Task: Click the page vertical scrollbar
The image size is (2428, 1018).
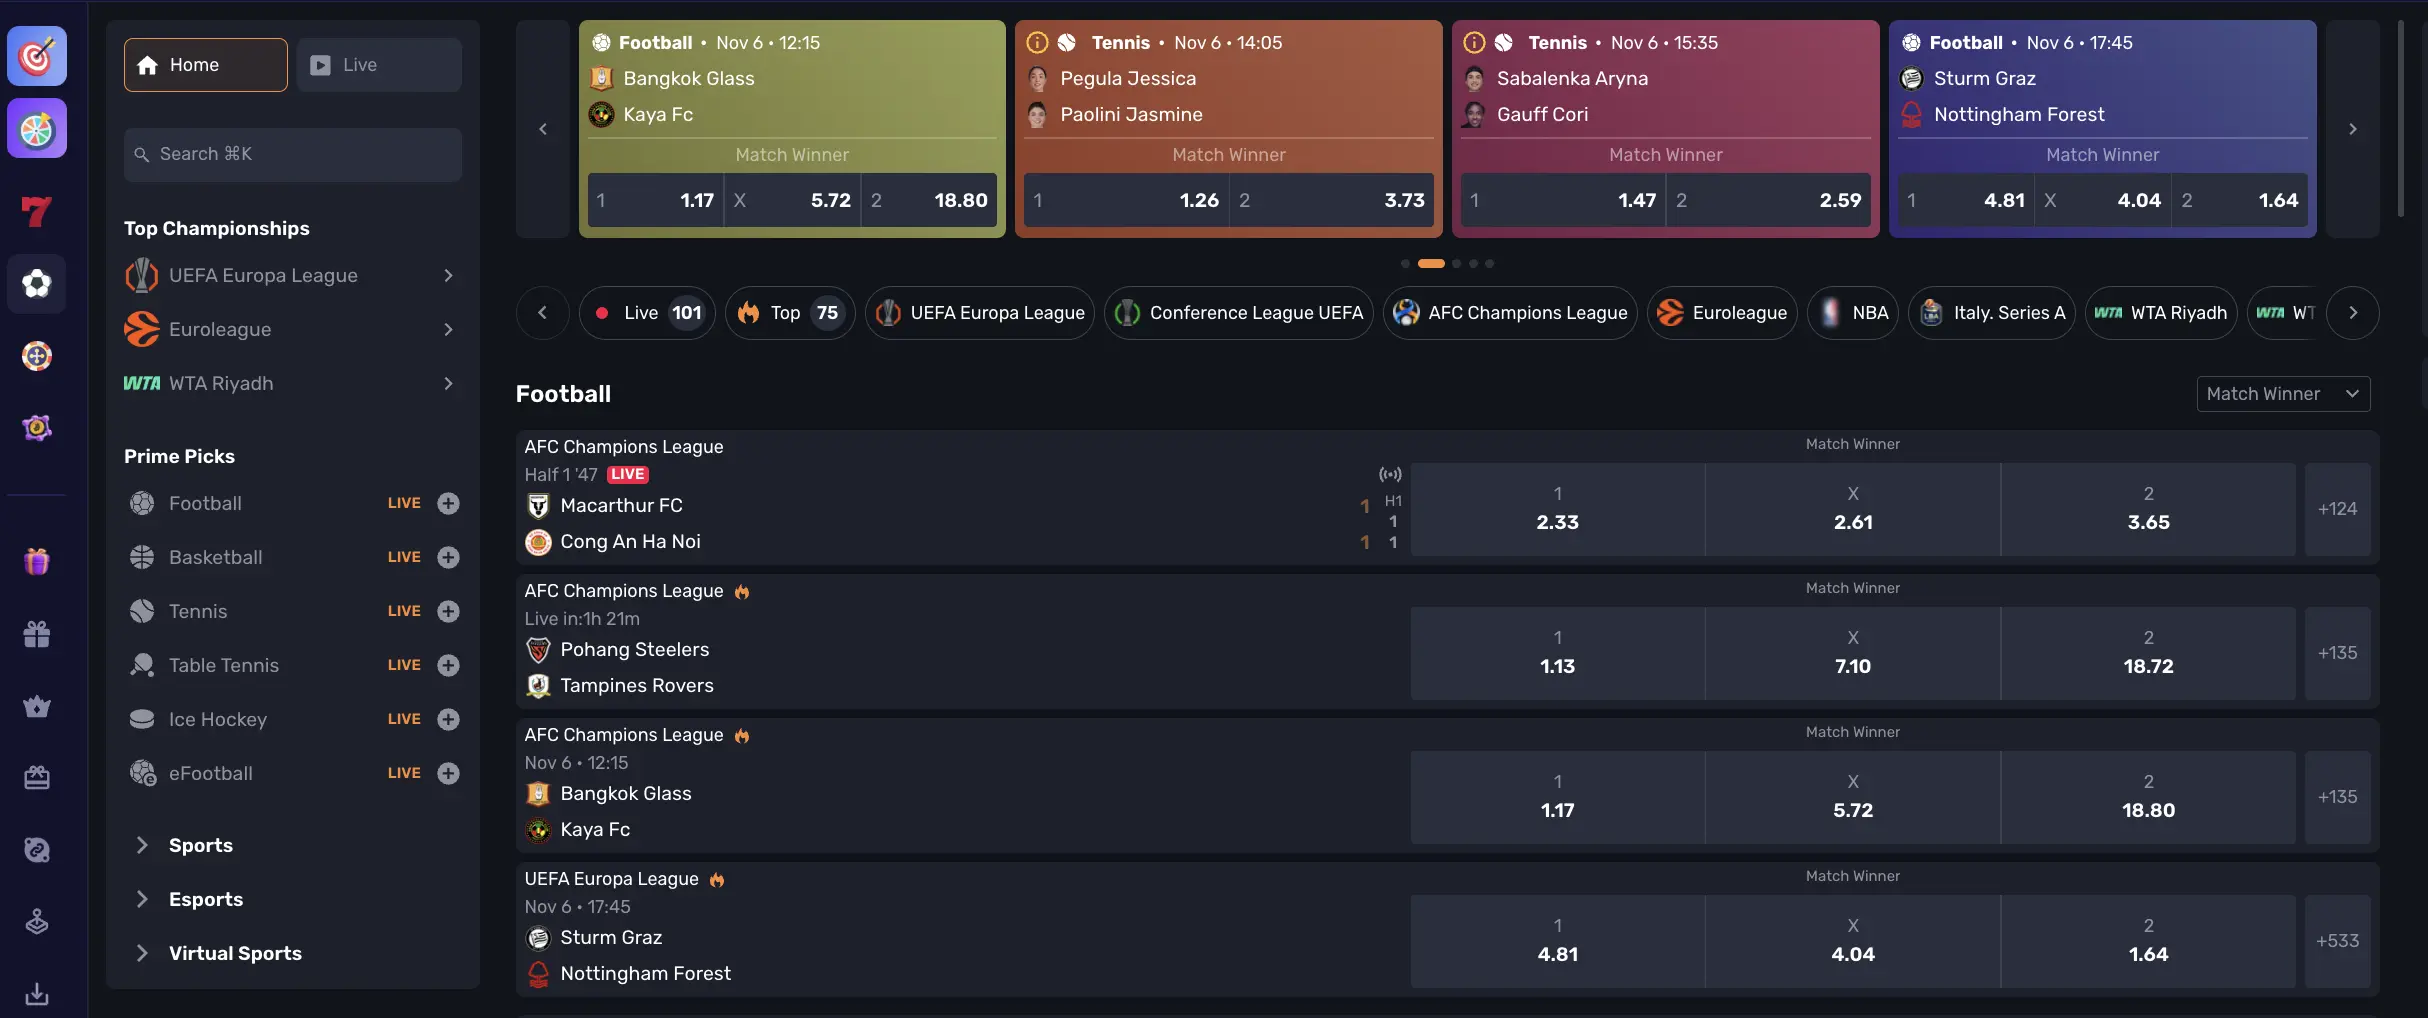Action: tap(2400, 118)
